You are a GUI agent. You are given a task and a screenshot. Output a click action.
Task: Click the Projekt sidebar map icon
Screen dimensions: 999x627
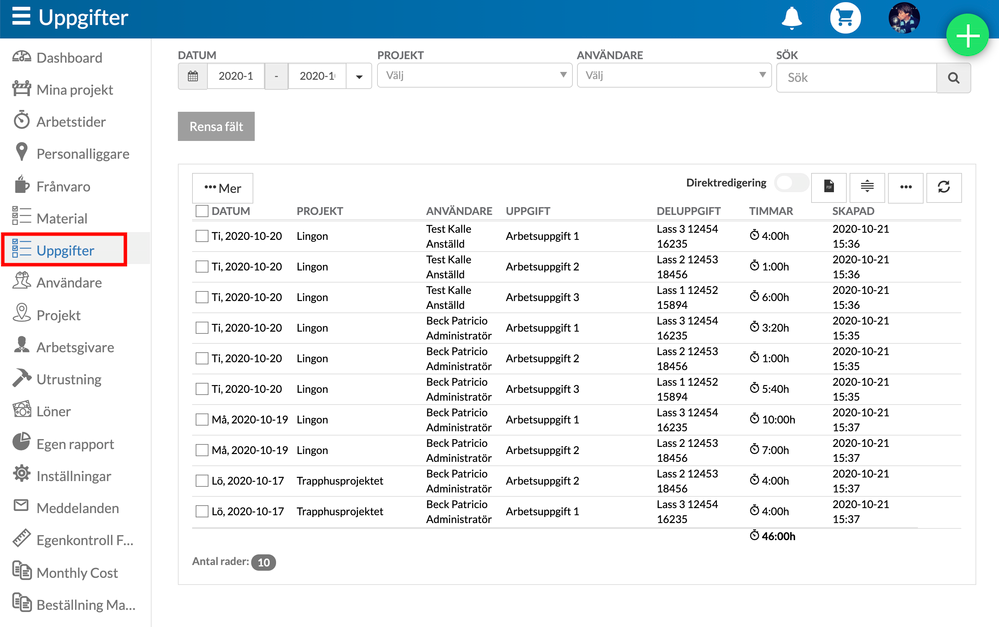(x=21, y=313)
